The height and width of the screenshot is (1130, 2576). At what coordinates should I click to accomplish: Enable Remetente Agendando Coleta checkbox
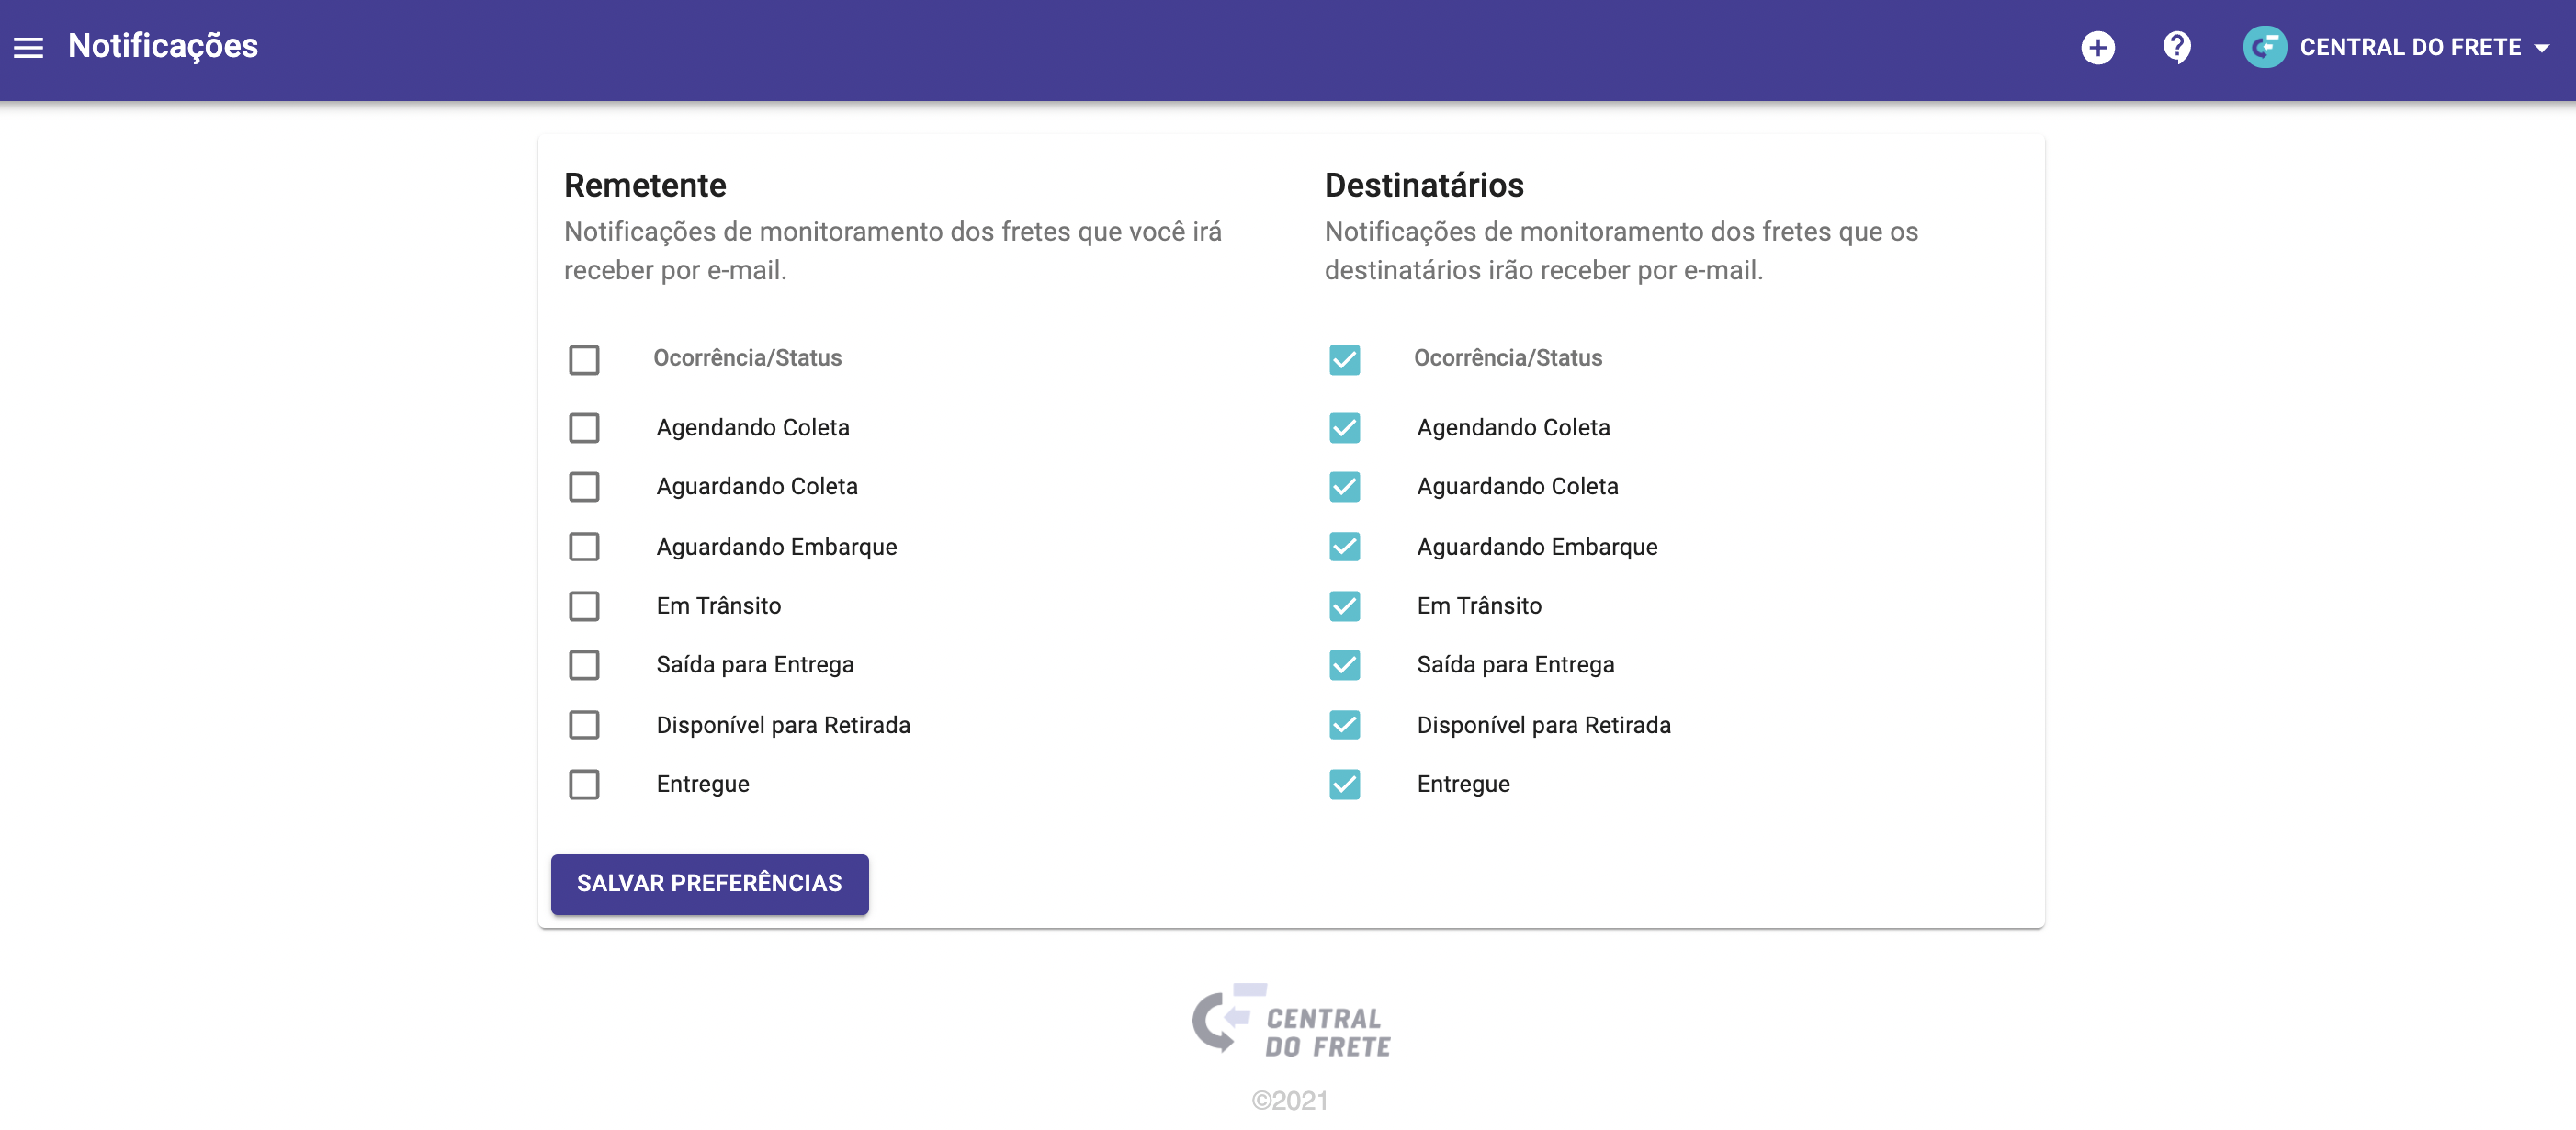pyautogui.click(x=584, y=428)
